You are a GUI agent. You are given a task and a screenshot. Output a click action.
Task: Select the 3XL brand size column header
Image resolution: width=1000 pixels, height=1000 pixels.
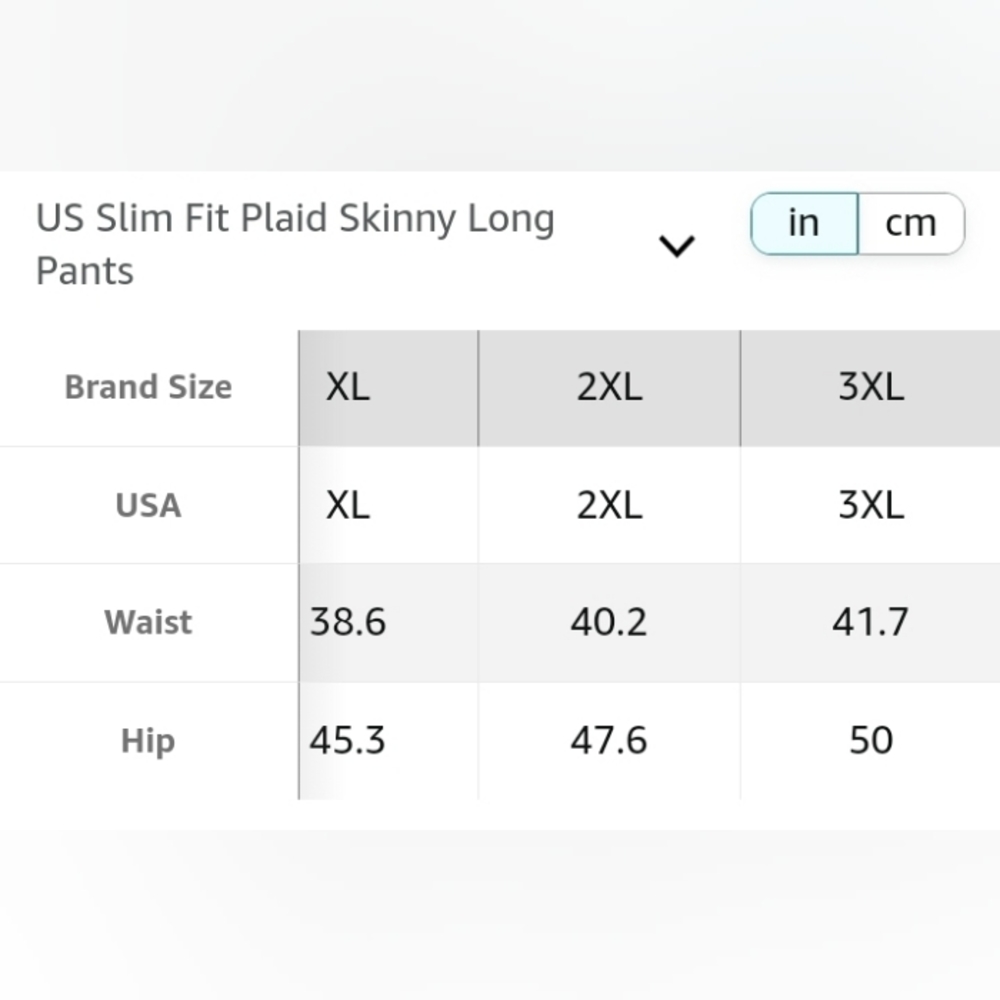click(870, 387)
